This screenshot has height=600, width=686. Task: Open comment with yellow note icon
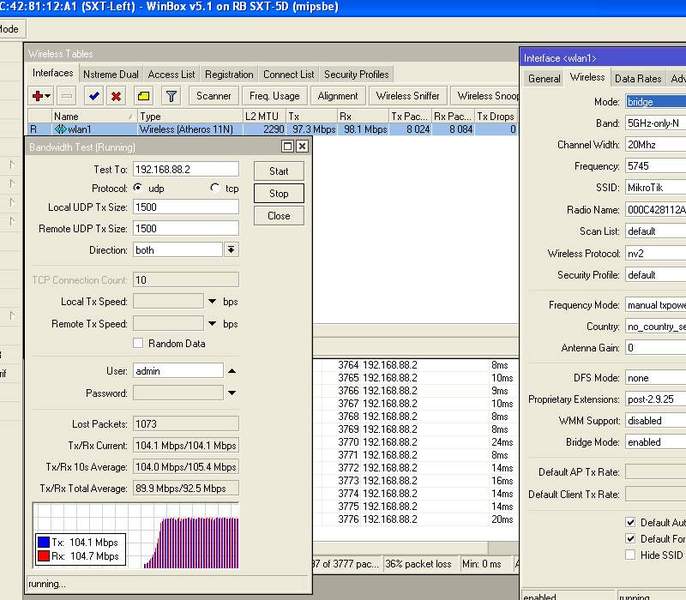point(144,96)
